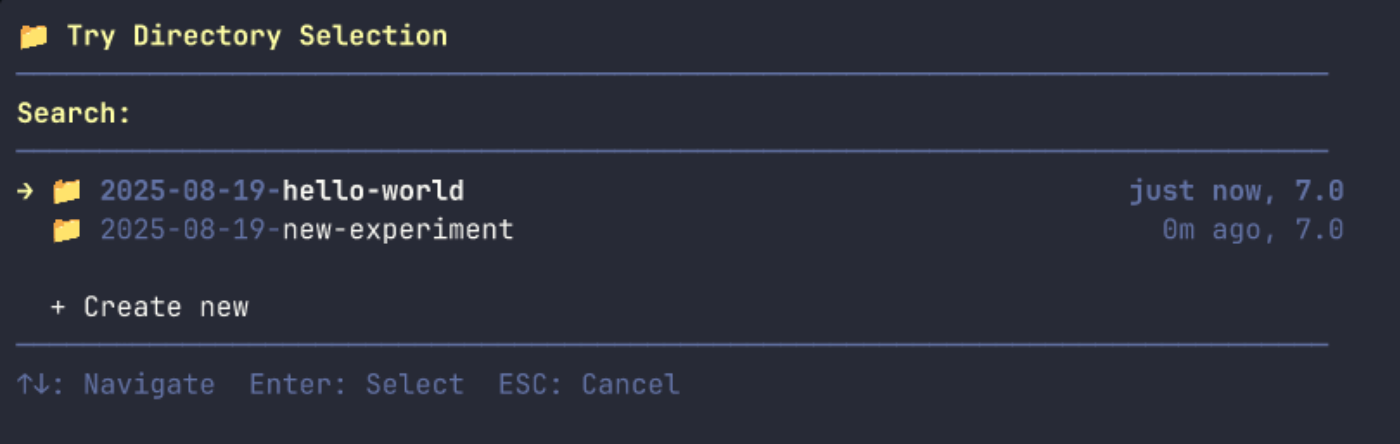
Task: Click the Search: label
Action: (74, 113)
